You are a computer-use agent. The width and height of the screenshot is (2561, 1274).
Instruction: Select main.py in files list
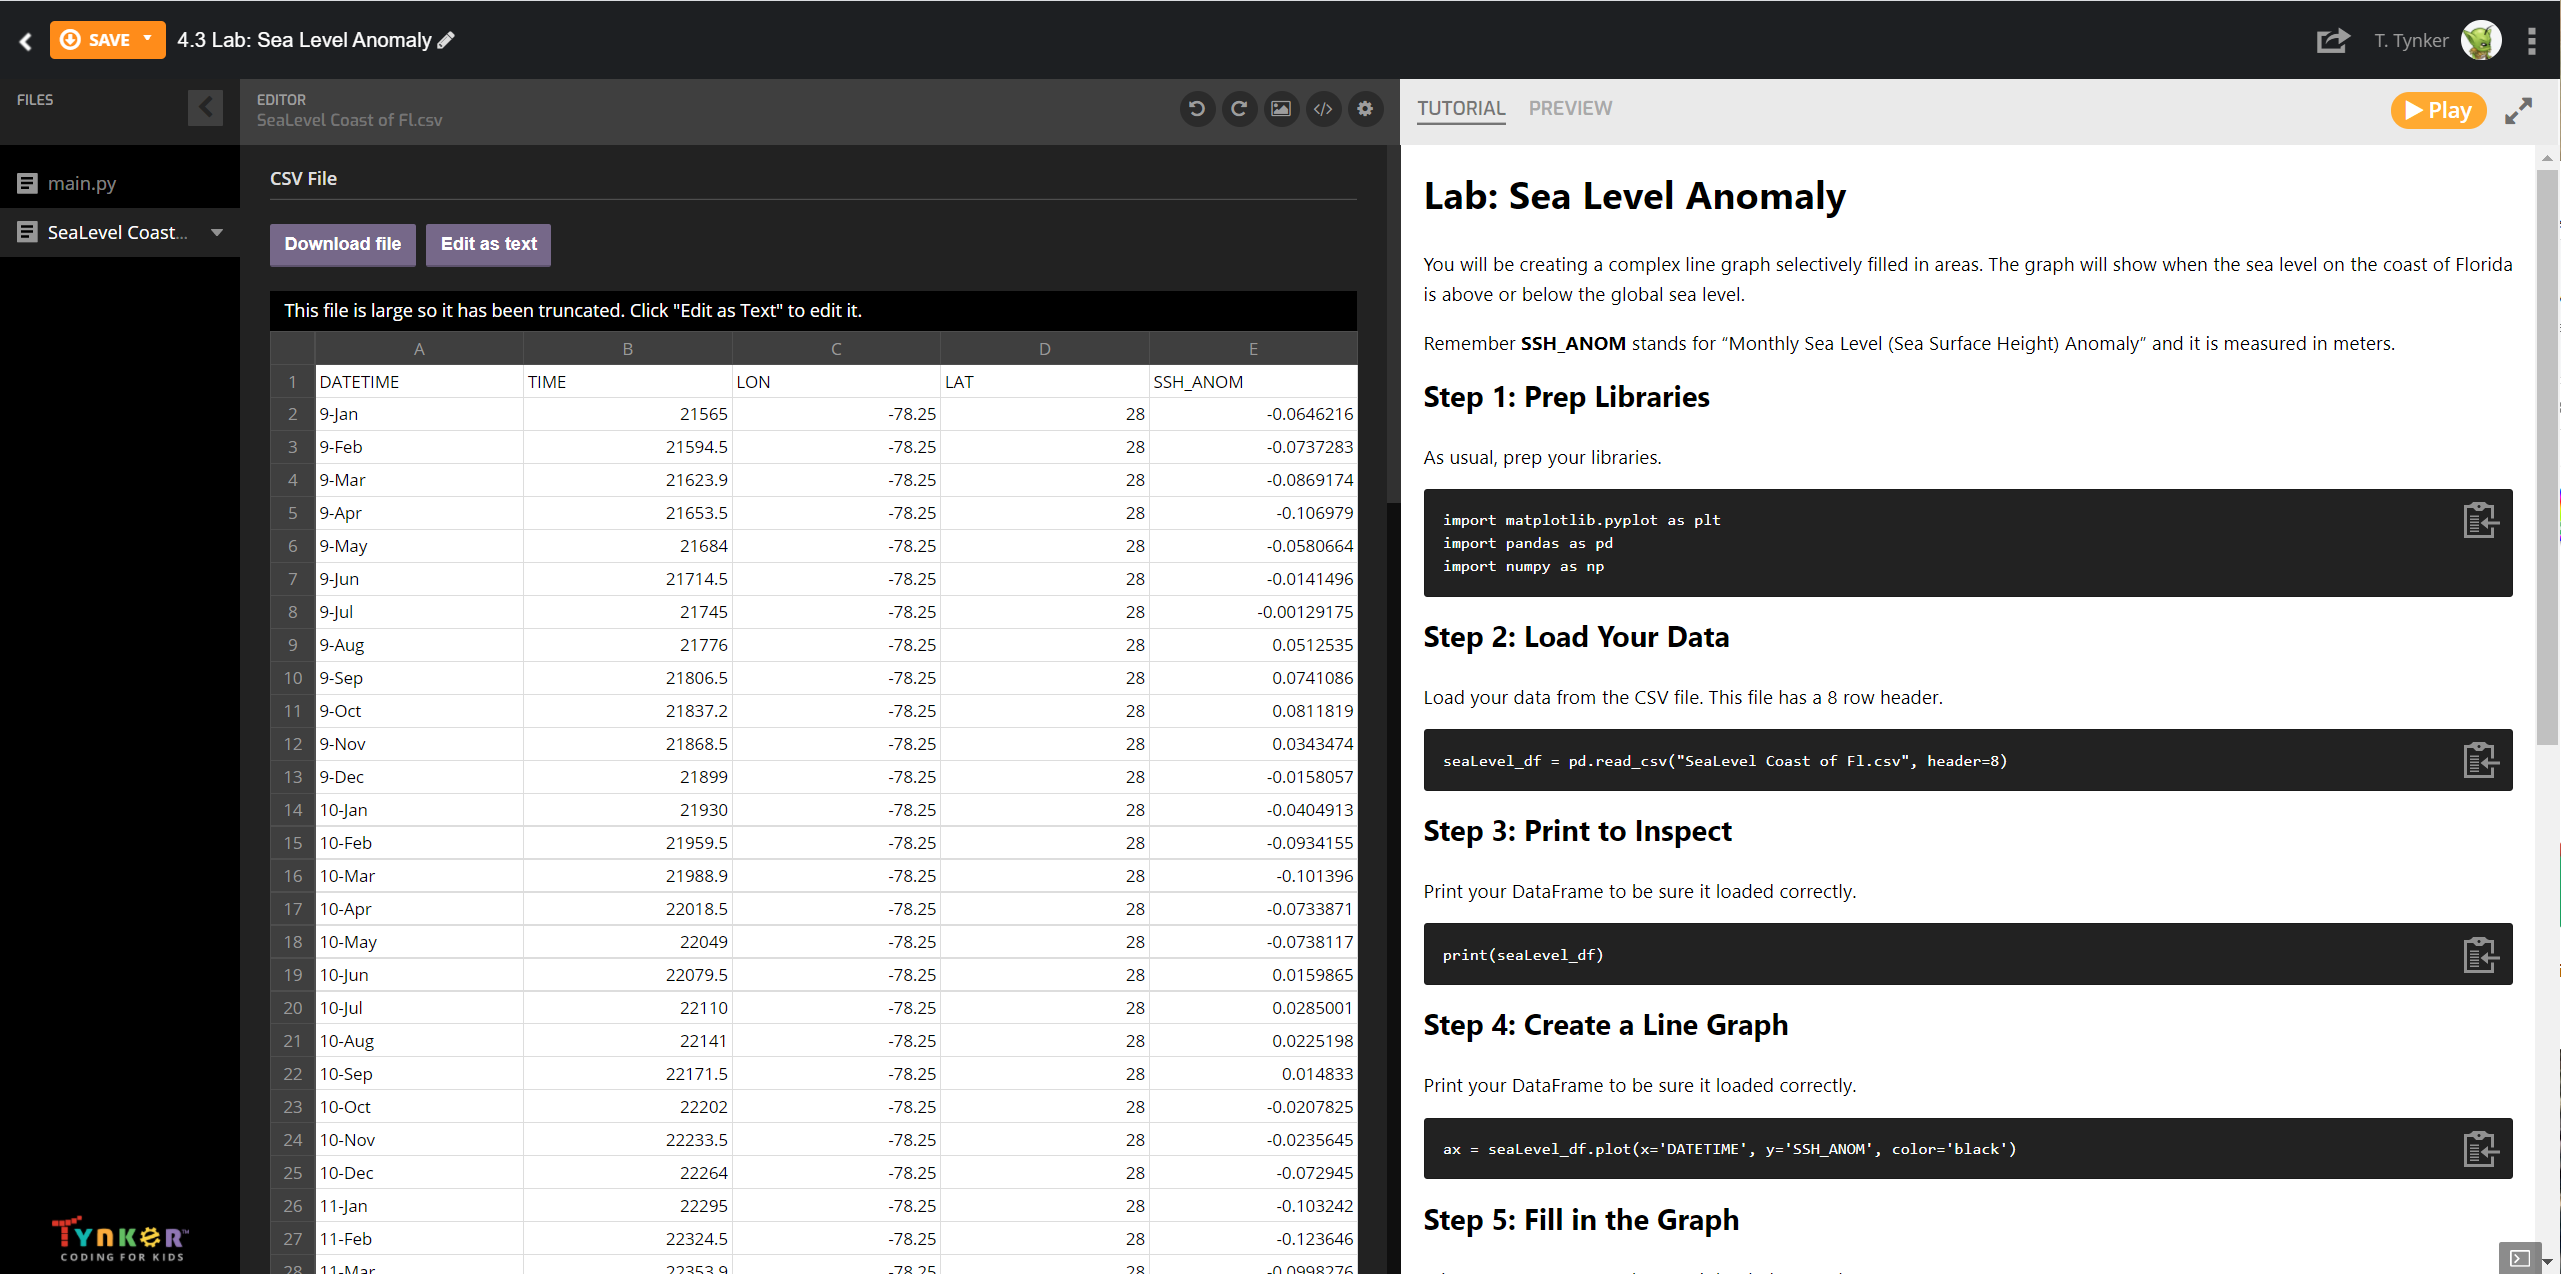coord(120,183)
